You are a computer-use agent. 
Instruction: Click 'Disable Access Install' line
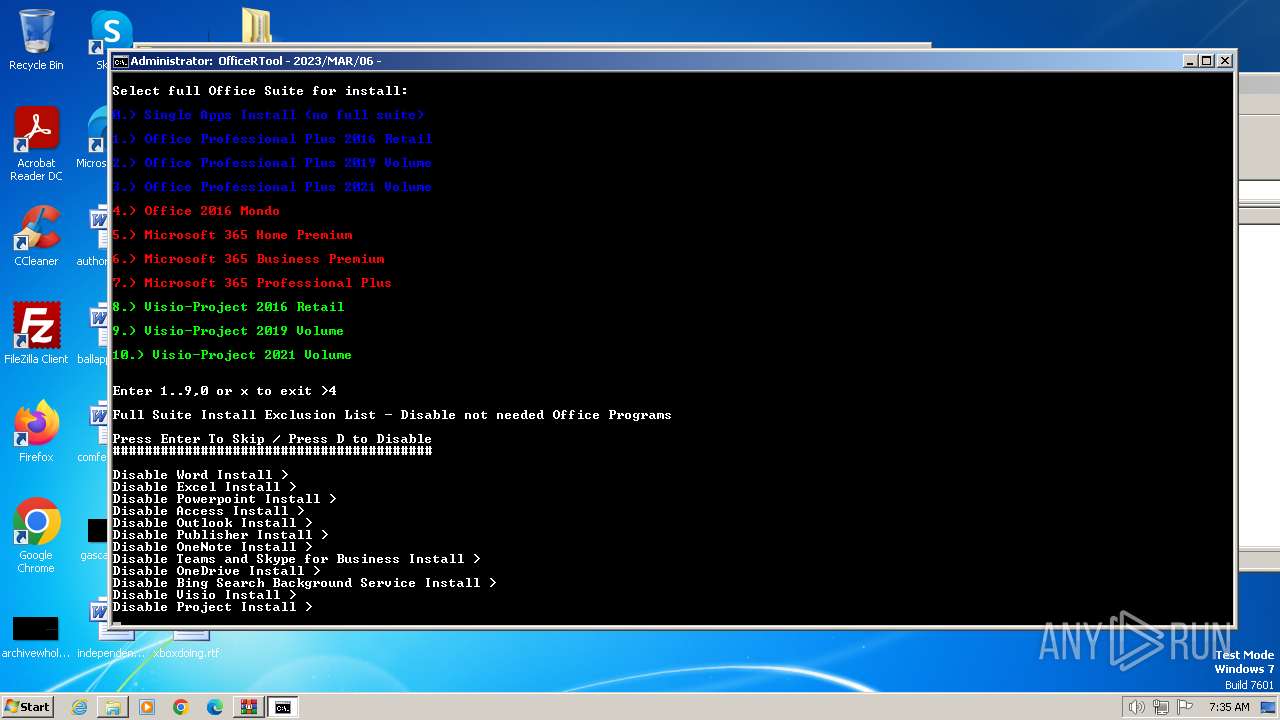pyautogui.click(x=208, y=511)
